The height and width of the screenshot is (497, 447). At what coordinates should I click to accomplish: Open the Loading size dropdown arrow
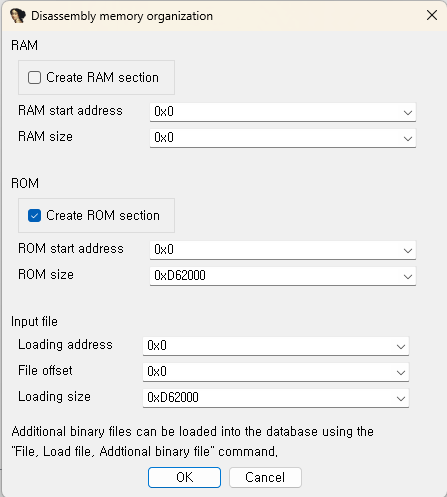click(x=401, y=398)
